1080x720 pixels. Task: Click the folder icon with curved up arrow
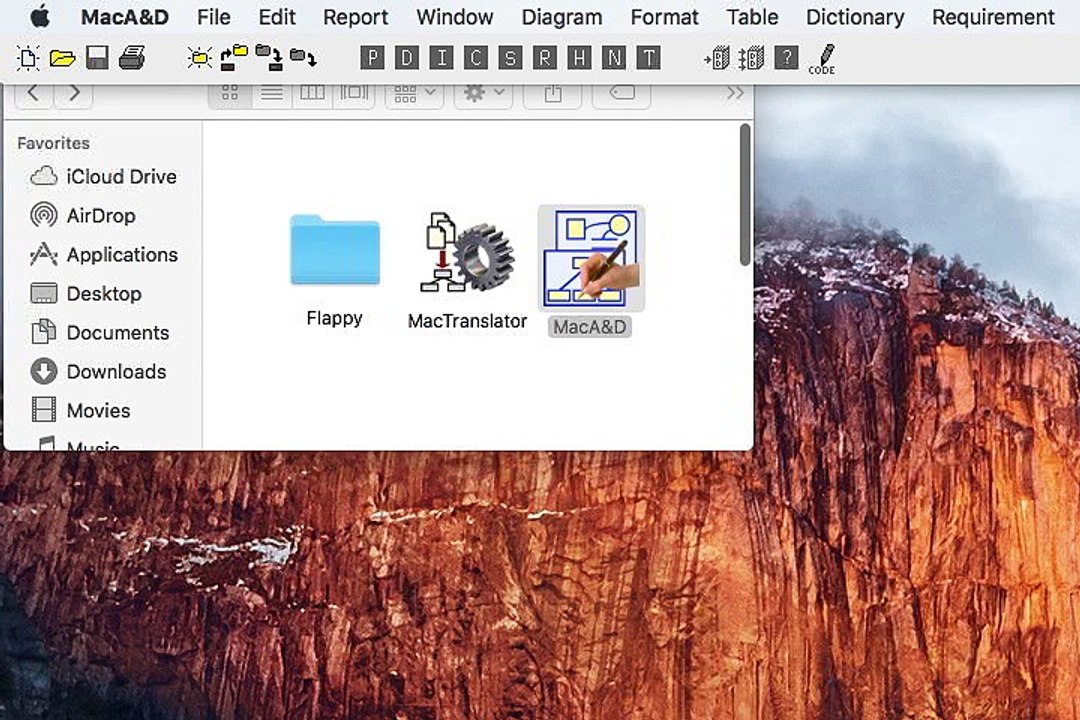pos(234,58)
